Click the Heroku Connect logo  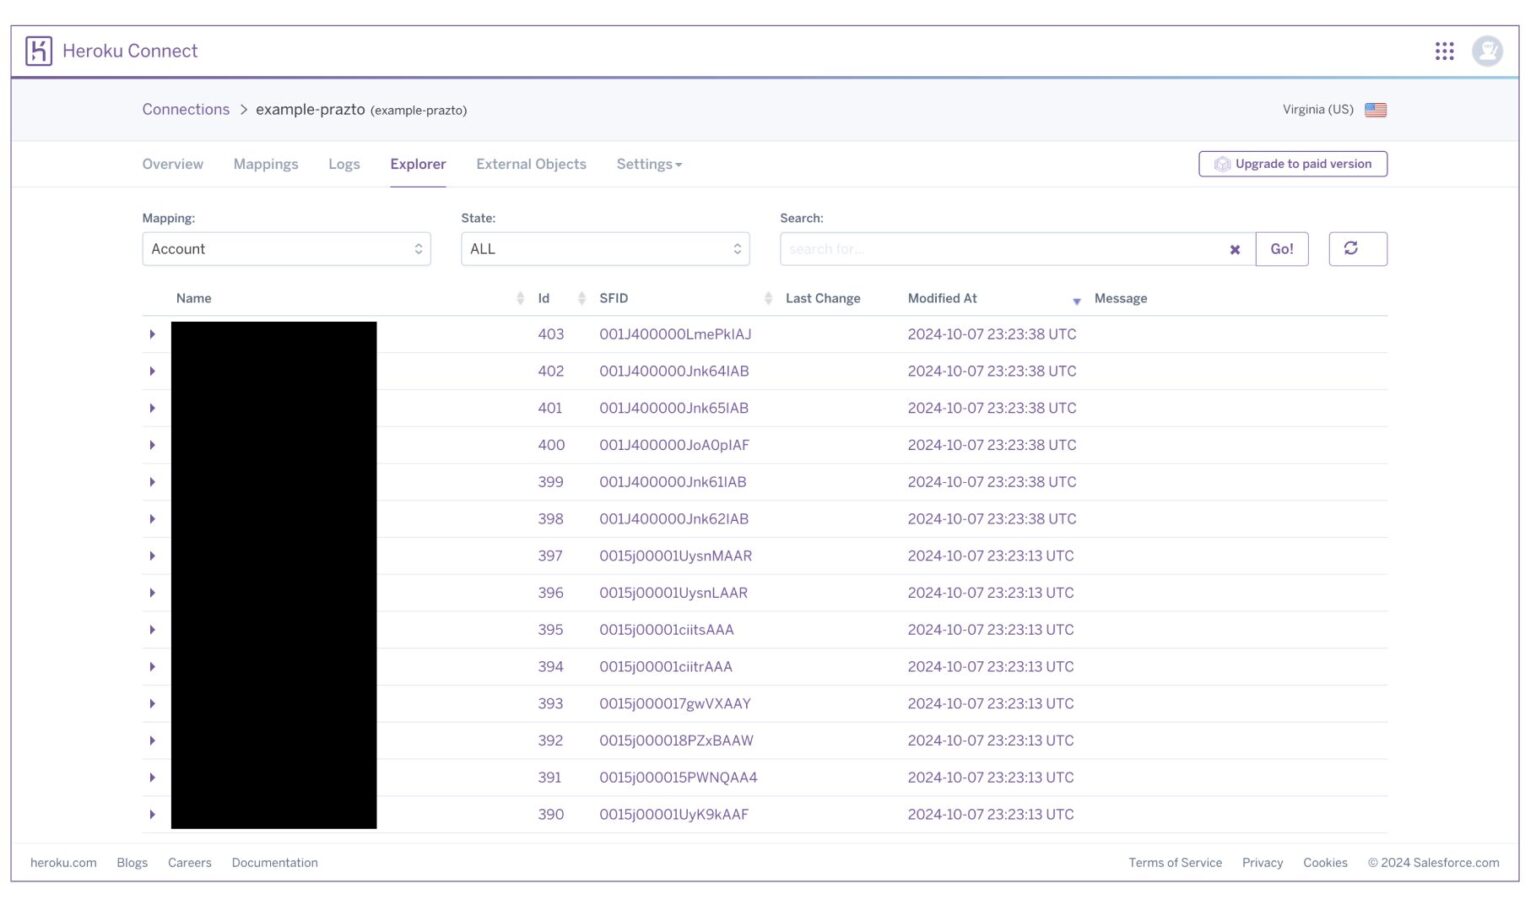[x=39, y=50]
